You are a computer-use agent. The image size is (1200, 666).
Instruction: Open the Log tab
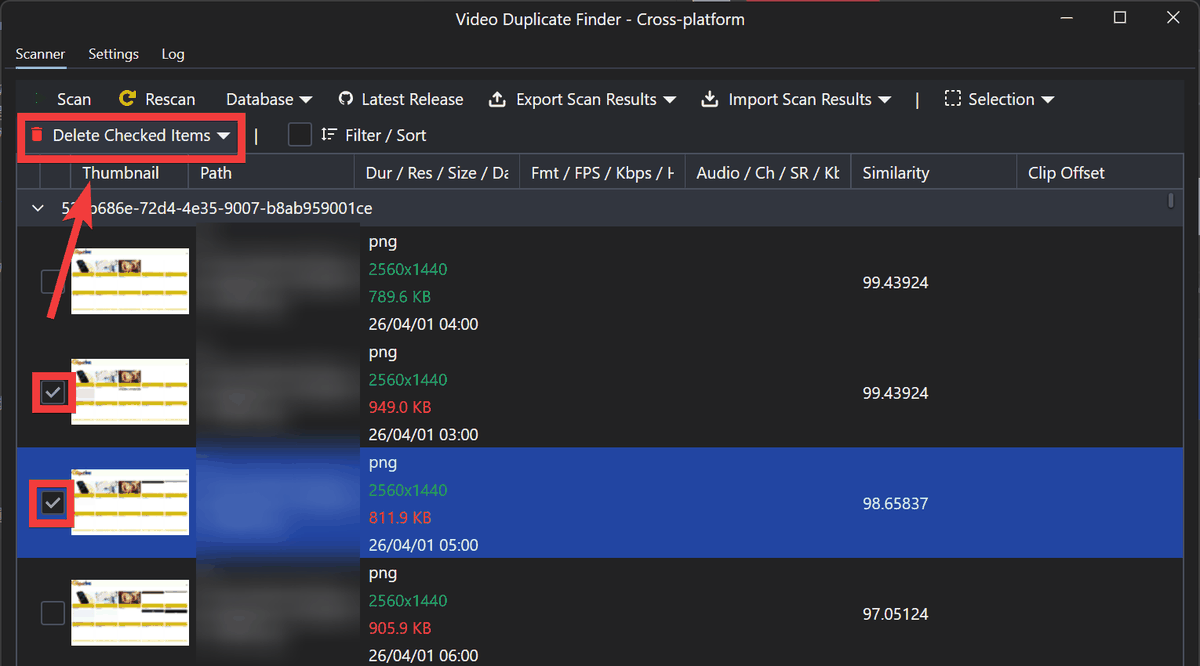click(173, 54)
